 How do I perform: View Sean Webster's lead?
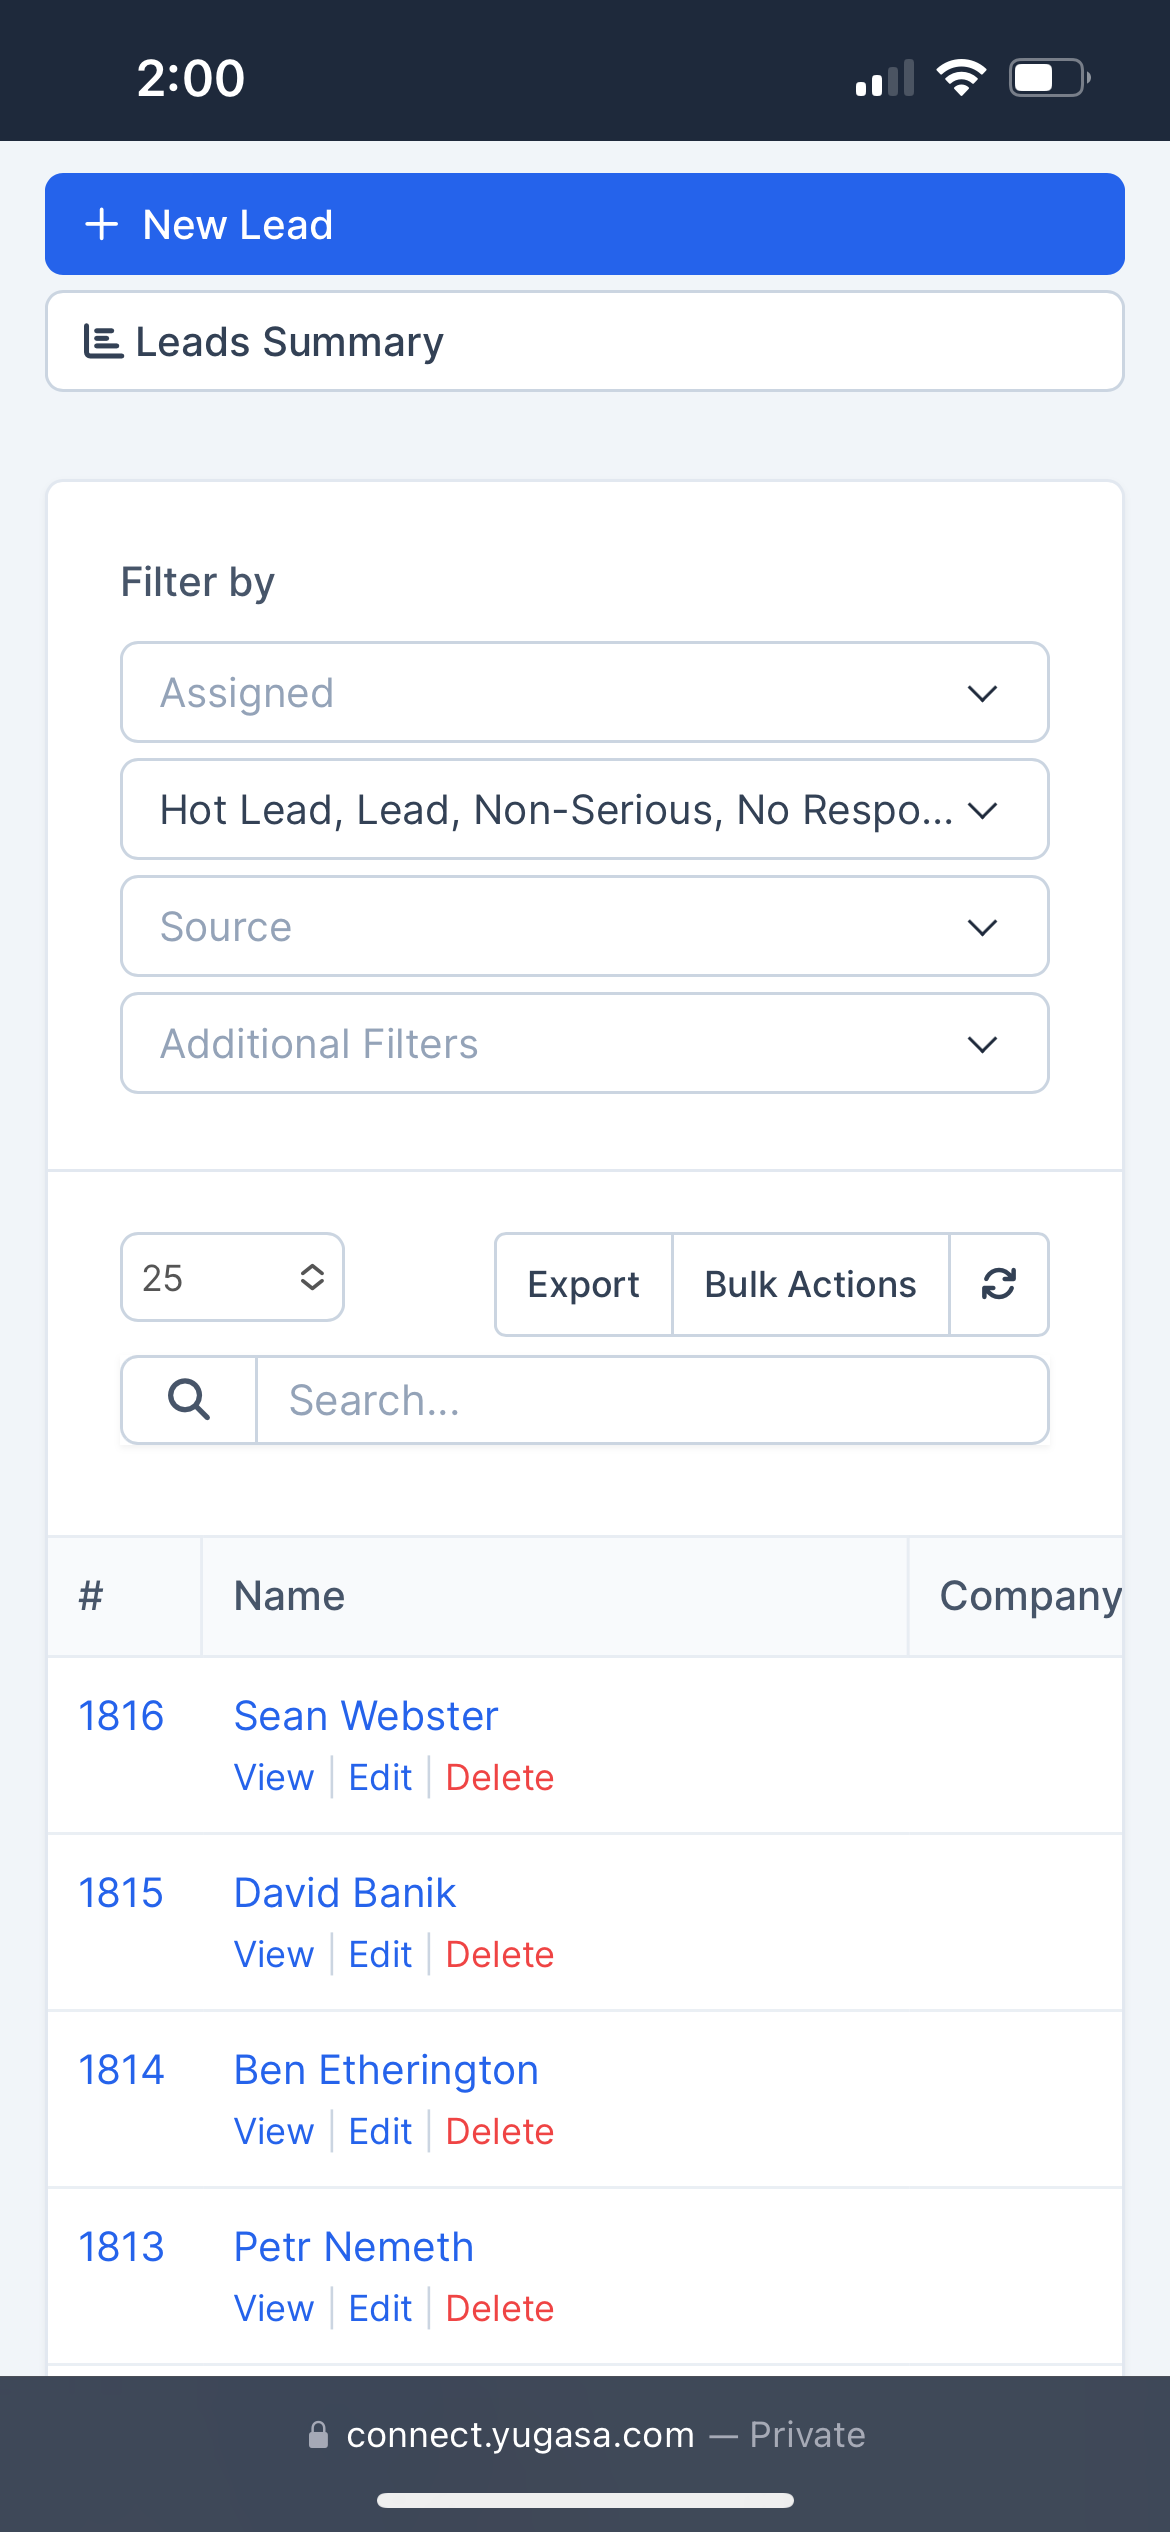click(x=273, y=1777)
